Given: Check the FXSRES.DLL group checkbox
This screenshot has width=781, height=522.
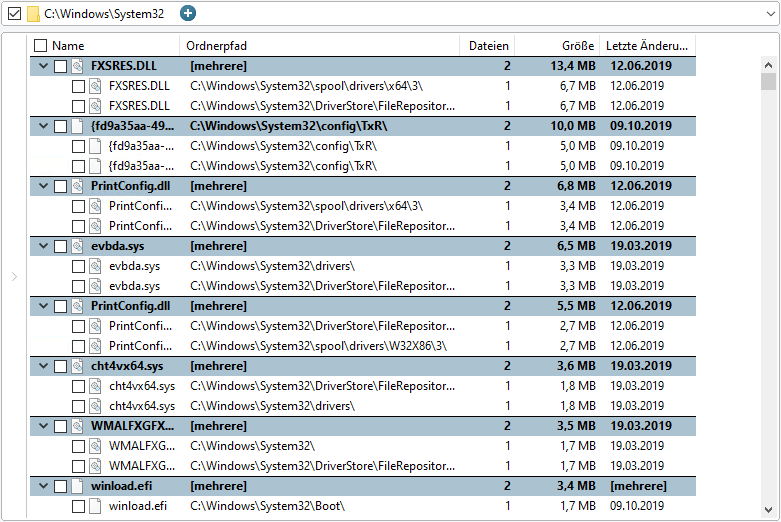Looking at the screenshot, I should click(x=60, y=66).
